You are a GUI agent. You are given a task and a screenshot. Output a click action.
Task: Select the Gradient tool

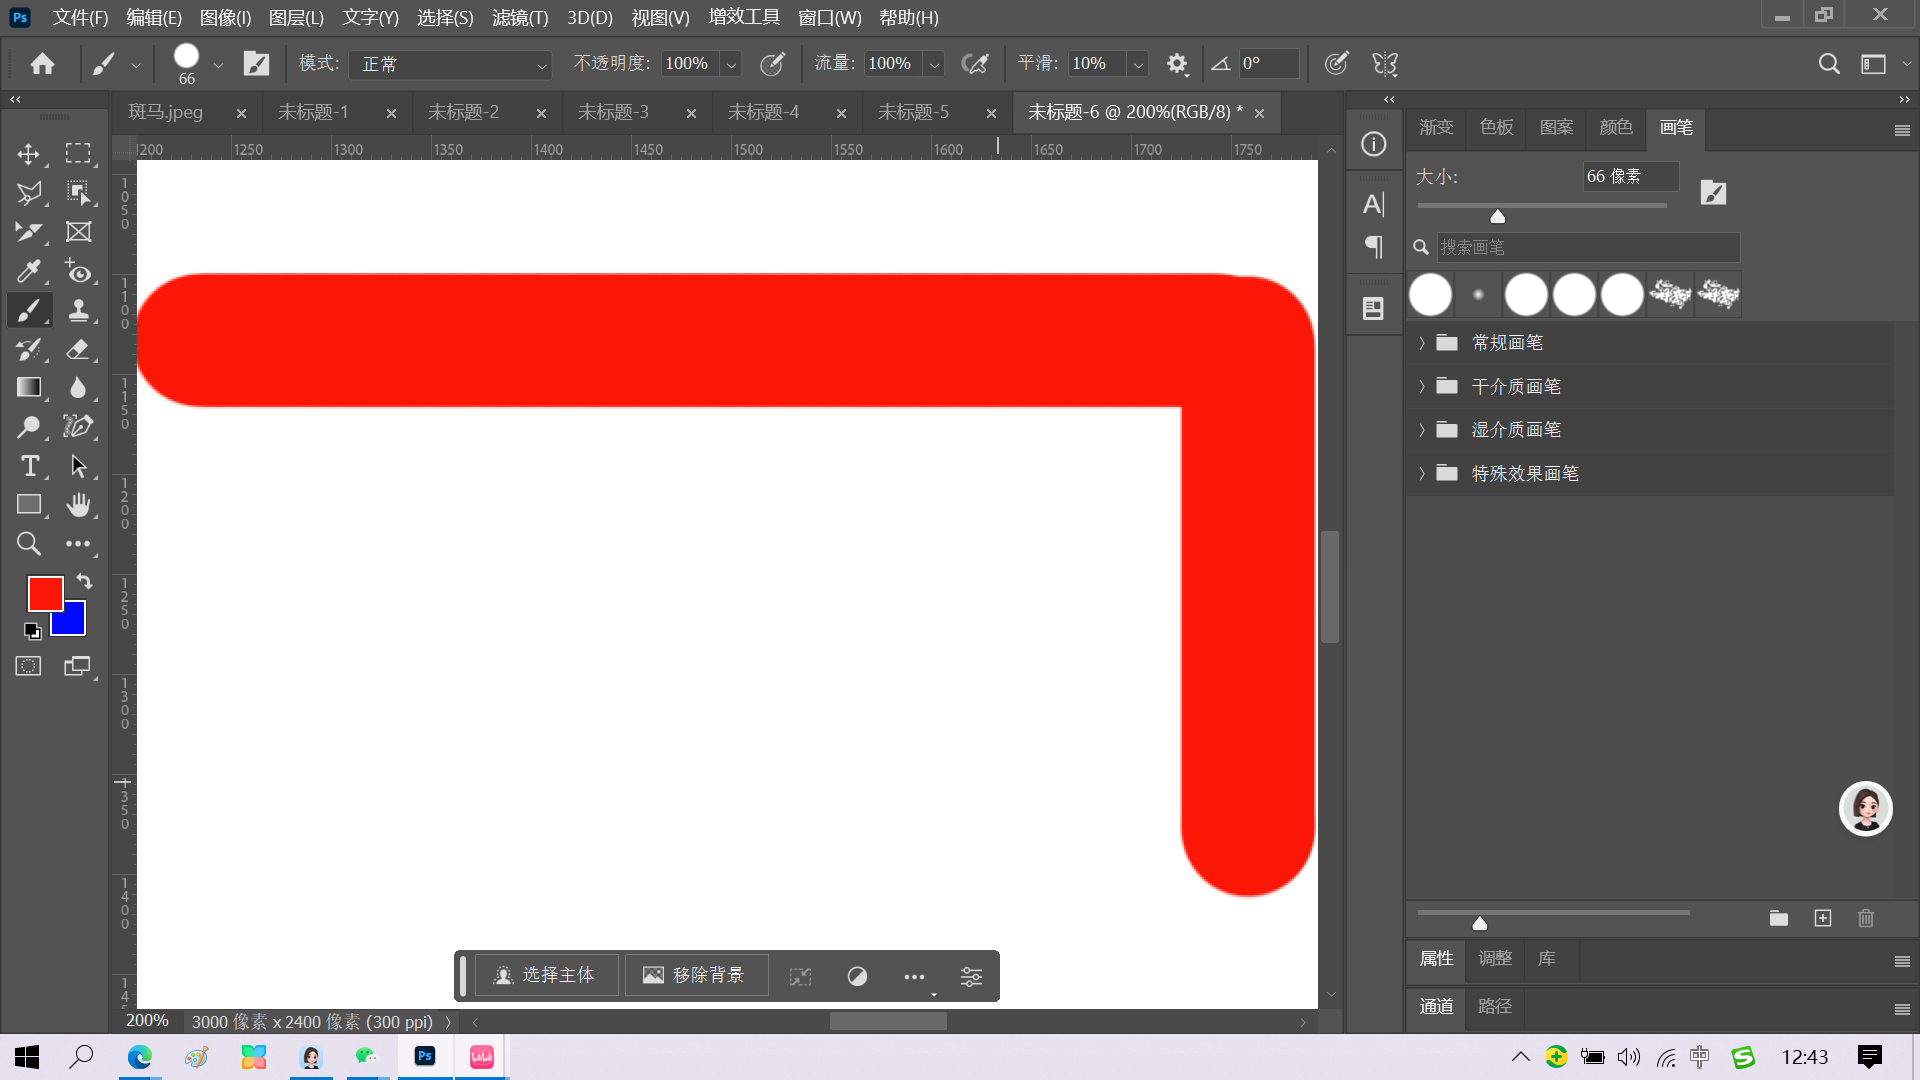pos(28,388)
